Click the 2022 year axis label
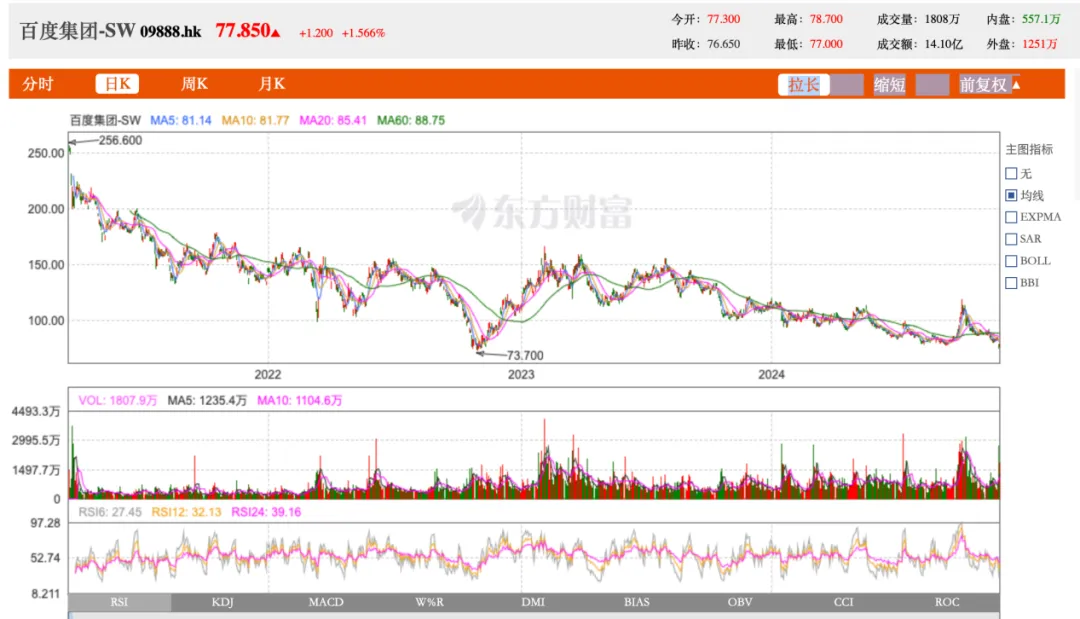Image resolution: width=1080 pixels, height=619 pixels. pos(267,375)
